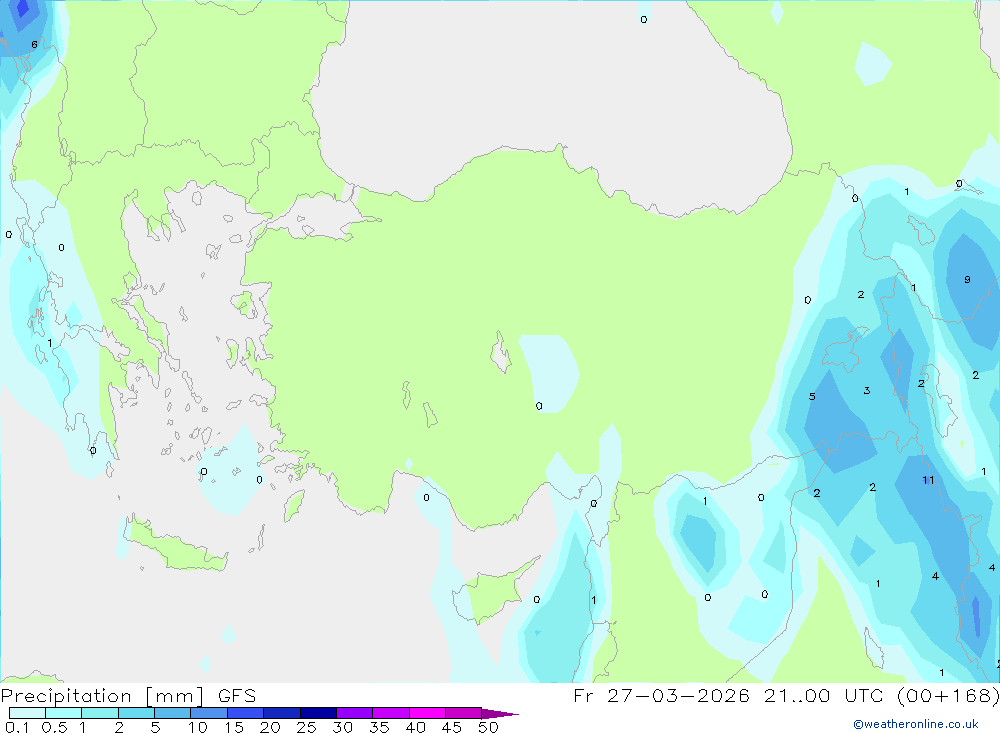The height and width of the screenshot is (733, 1000).
Task: Click legend label '50'
Action: click(488, 727)
